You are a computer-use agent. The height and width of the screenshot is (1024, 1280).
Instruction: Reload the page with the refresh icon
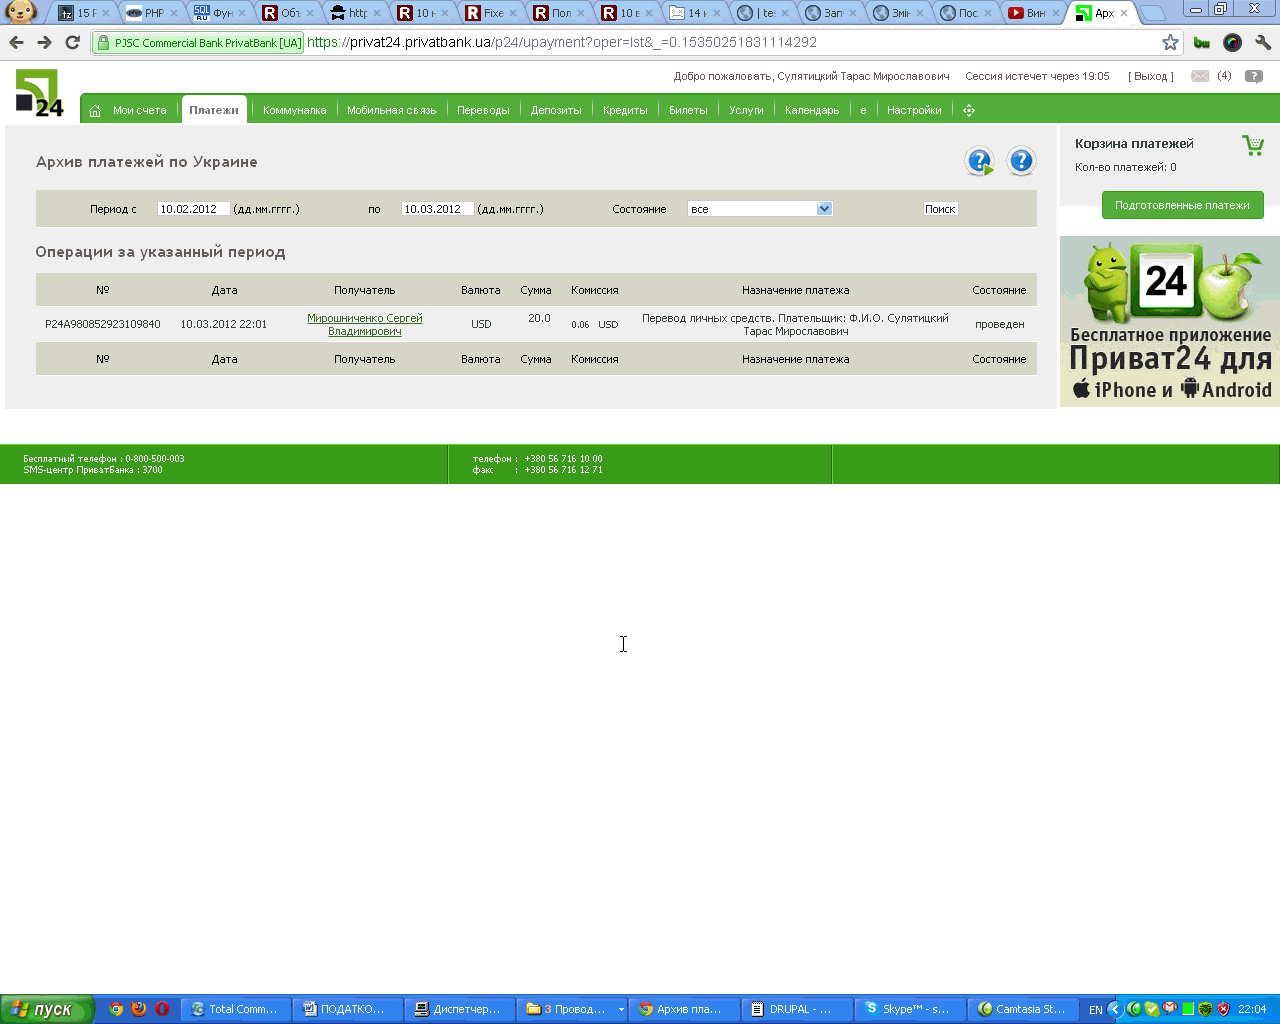[72, 43]
